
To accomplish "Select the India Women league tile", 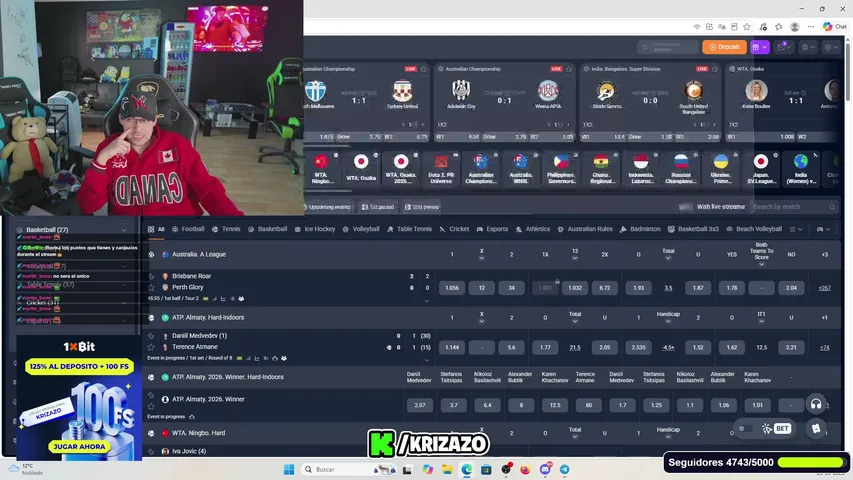I will pyautogui.click(x=801, y=169).
